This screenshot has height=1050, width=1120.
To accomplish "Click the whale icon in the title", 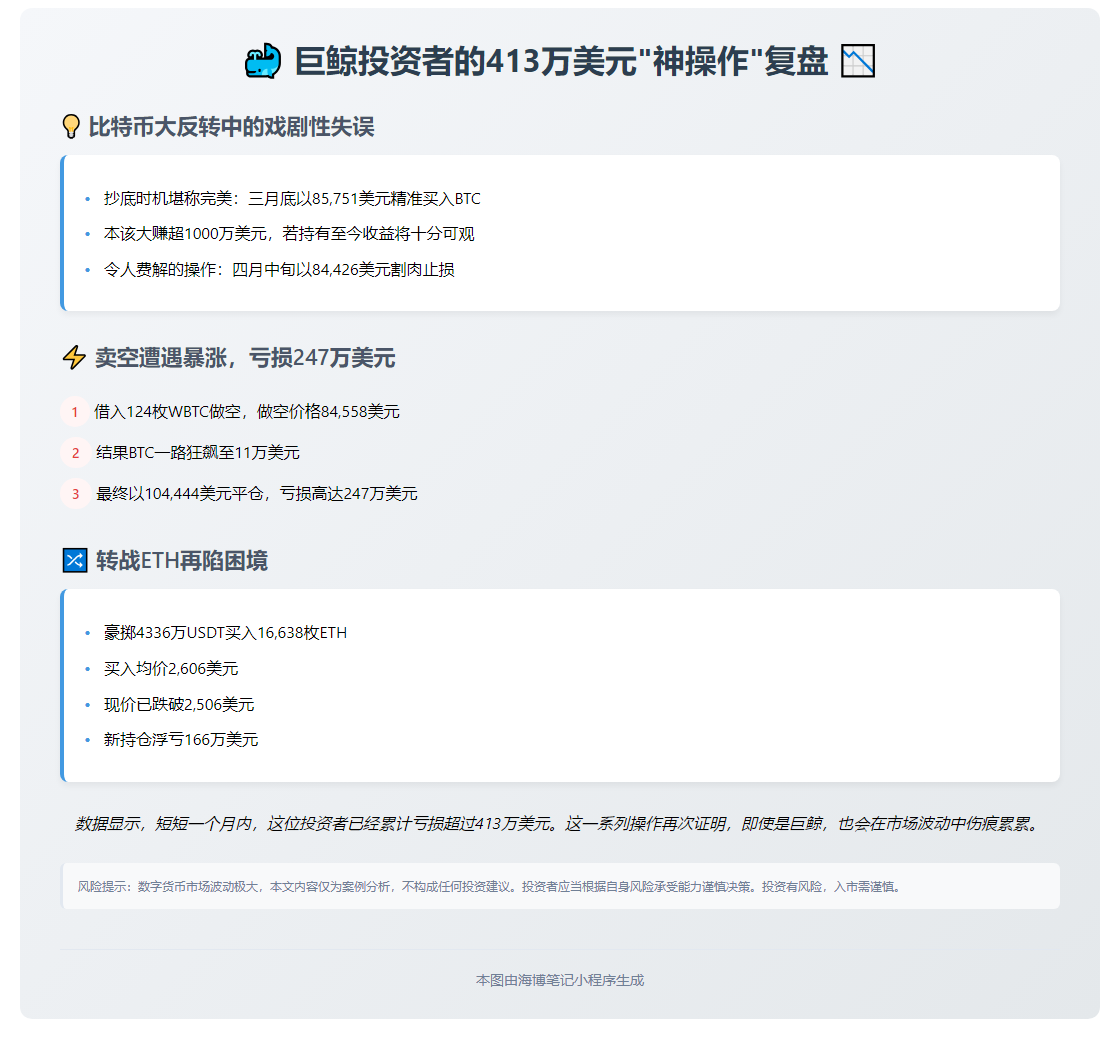I will pos(263,61).
